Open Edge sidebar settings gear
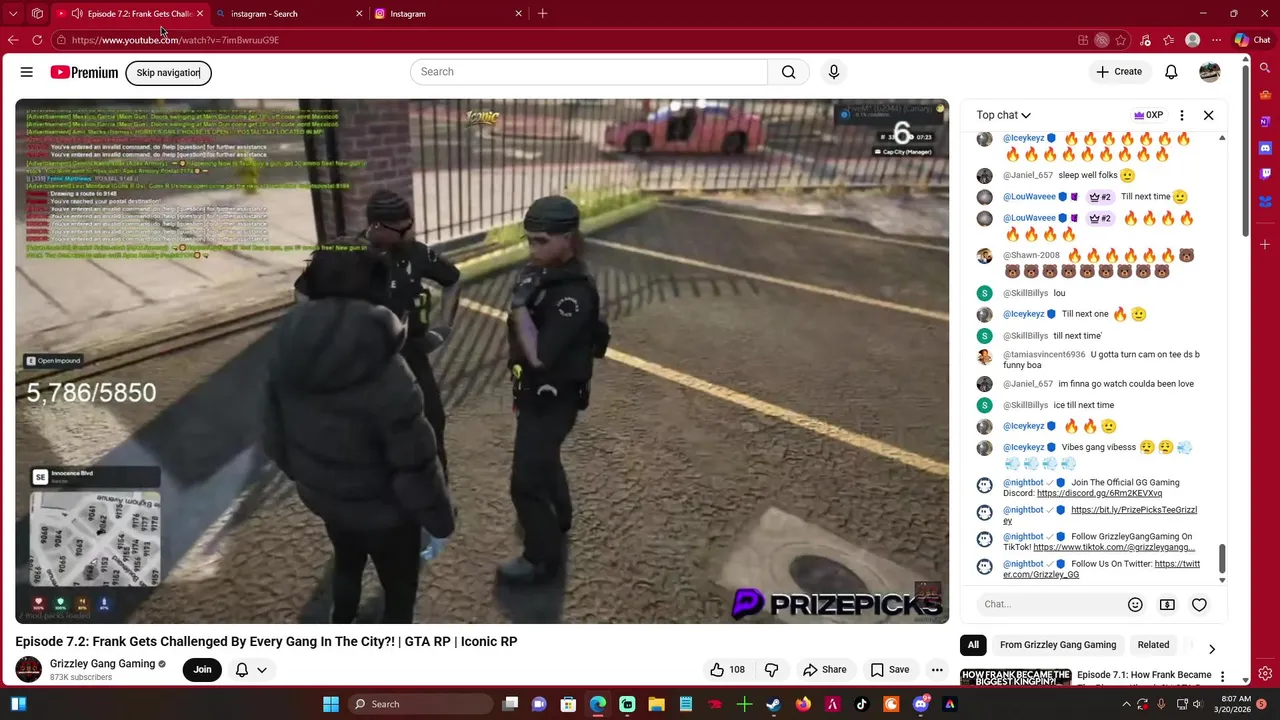 [x=1265, y=674]
